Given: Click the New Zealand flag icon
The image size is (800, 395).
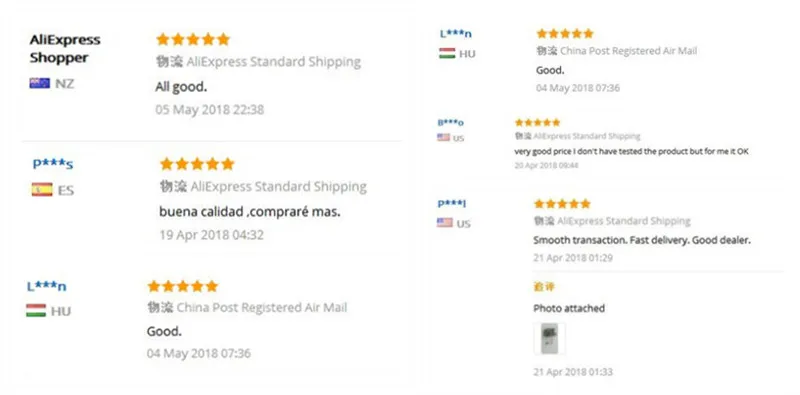Looking at the screenshot, I should (39, 83).
